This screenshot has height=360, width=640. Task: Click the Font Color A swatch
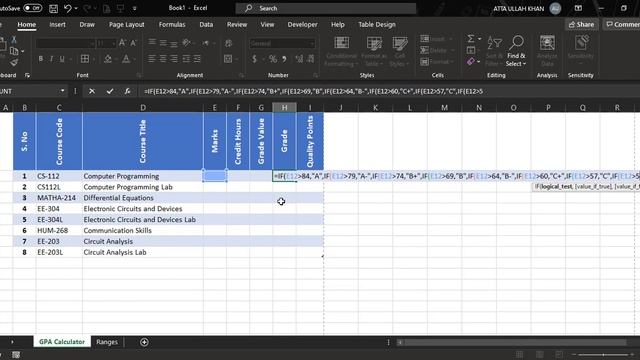tap(126, 59)
